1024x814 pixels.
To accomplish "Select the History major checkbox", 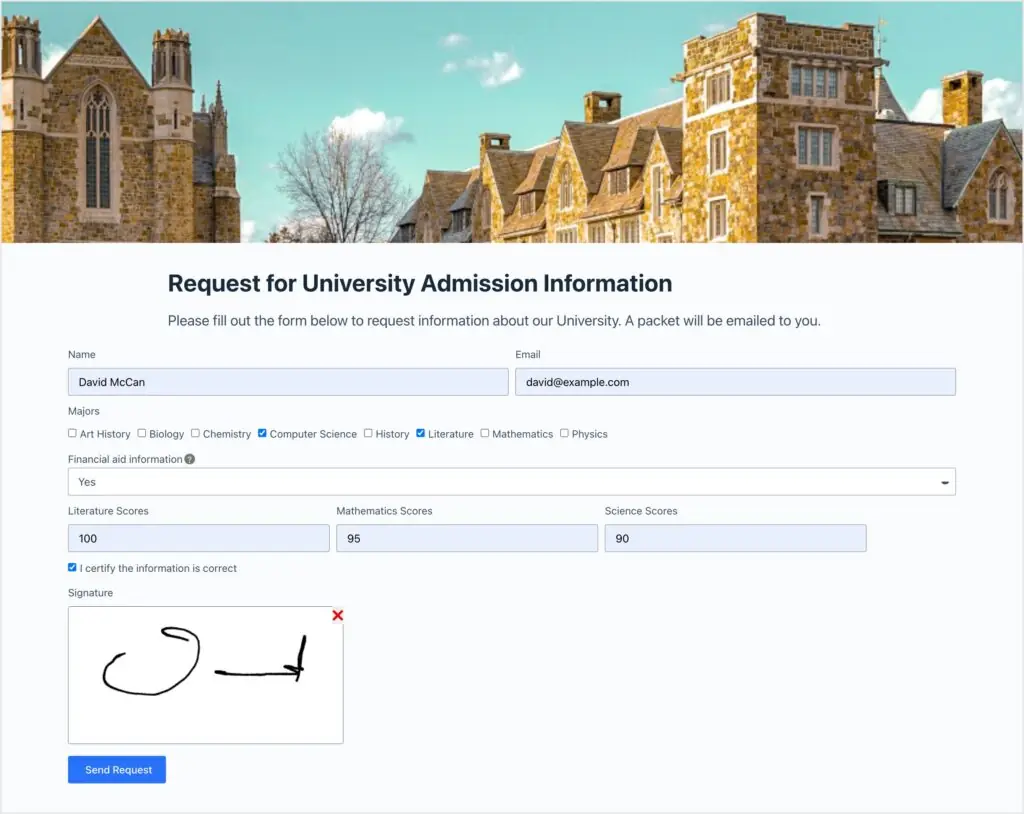I will tap(368, 433).
